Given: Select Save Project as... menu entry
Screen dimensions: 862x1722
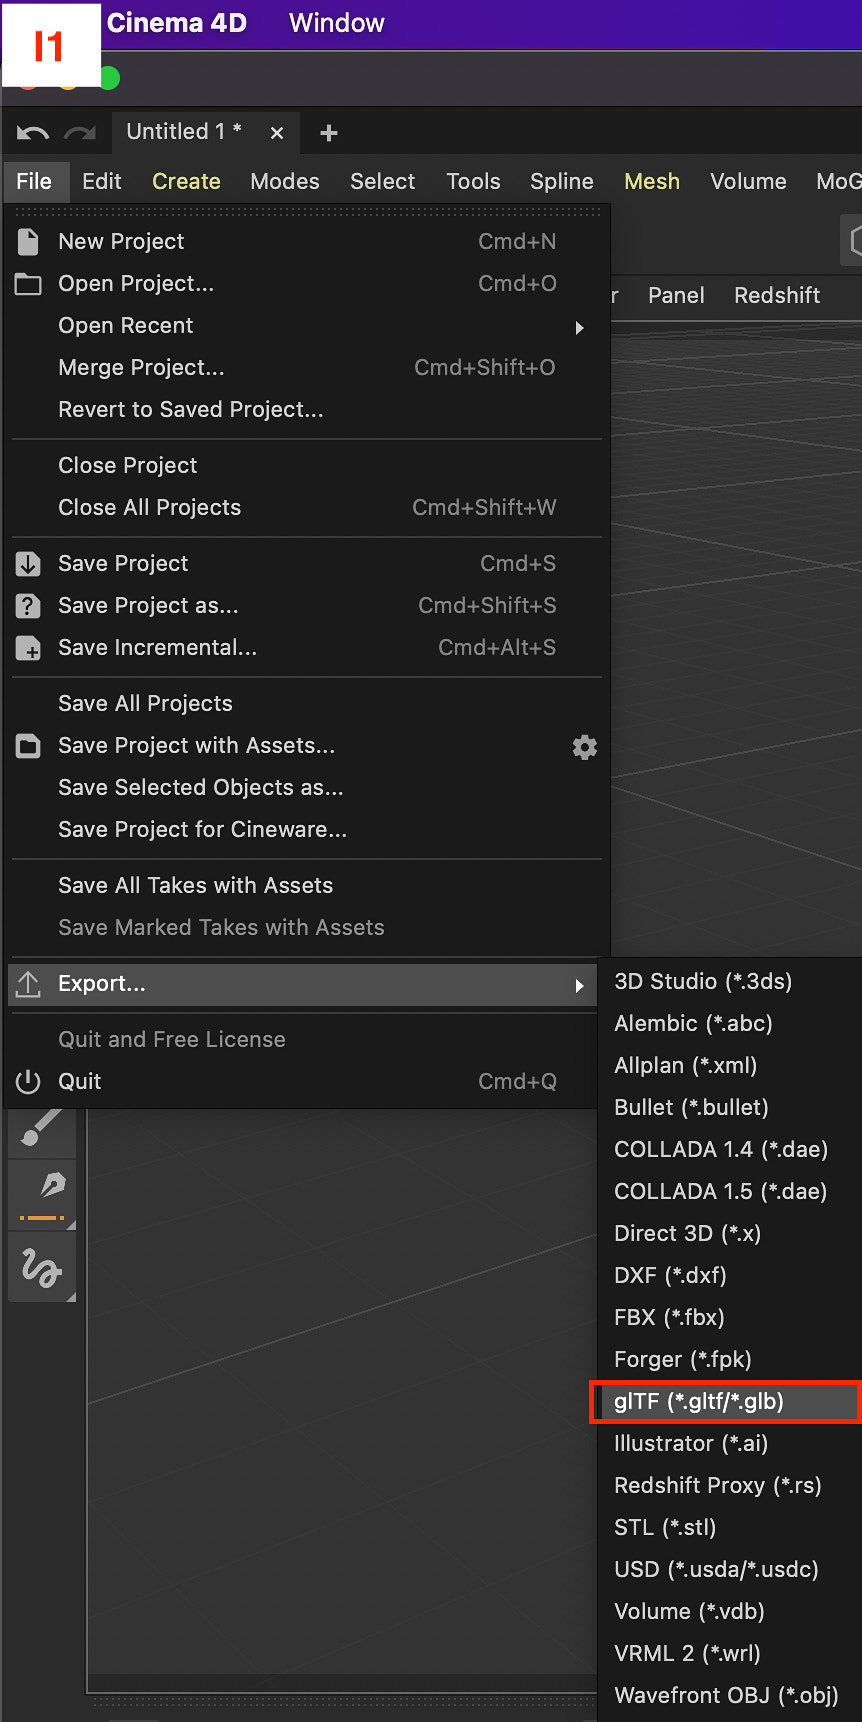Looking at the screenshot, I should (148, 605).
